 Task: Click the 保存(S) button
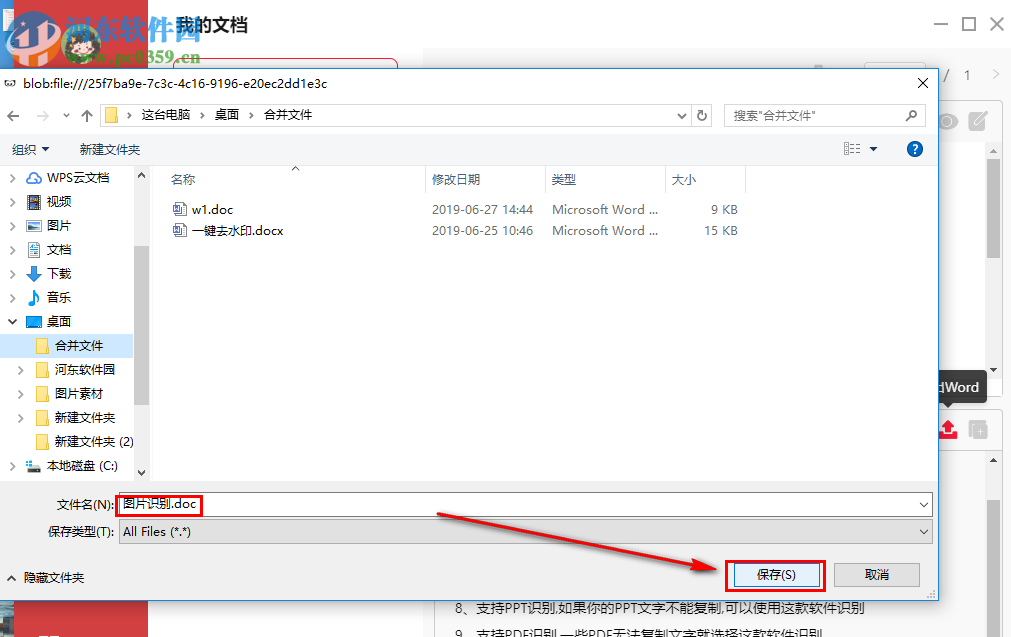pos(776,574)
